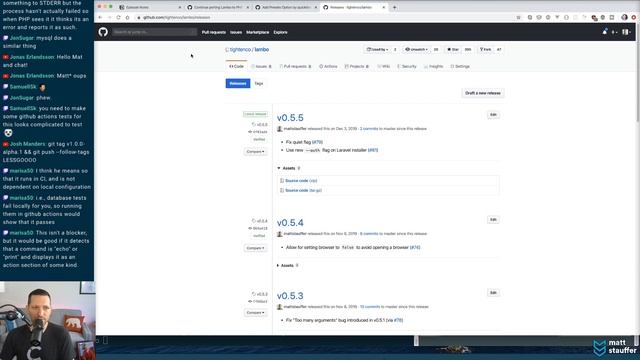This screenshot has width=640, height=360.
Task: Open the lambo repository link
Action: [x=262, y=49]
